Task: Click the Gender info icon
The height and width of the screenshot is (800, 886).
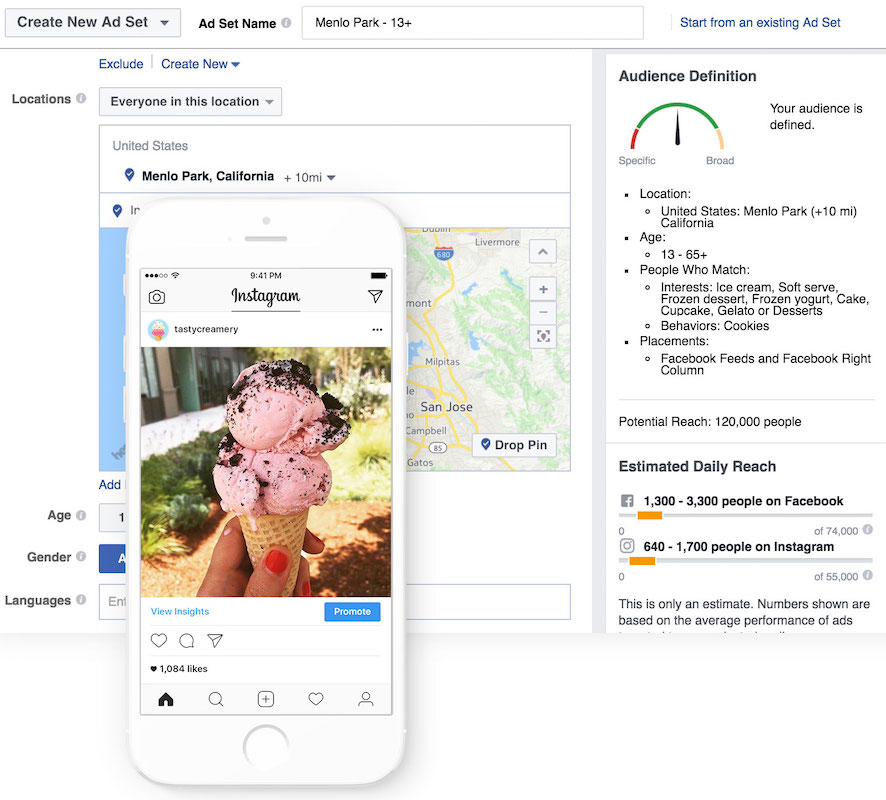Action: point(81,556)
